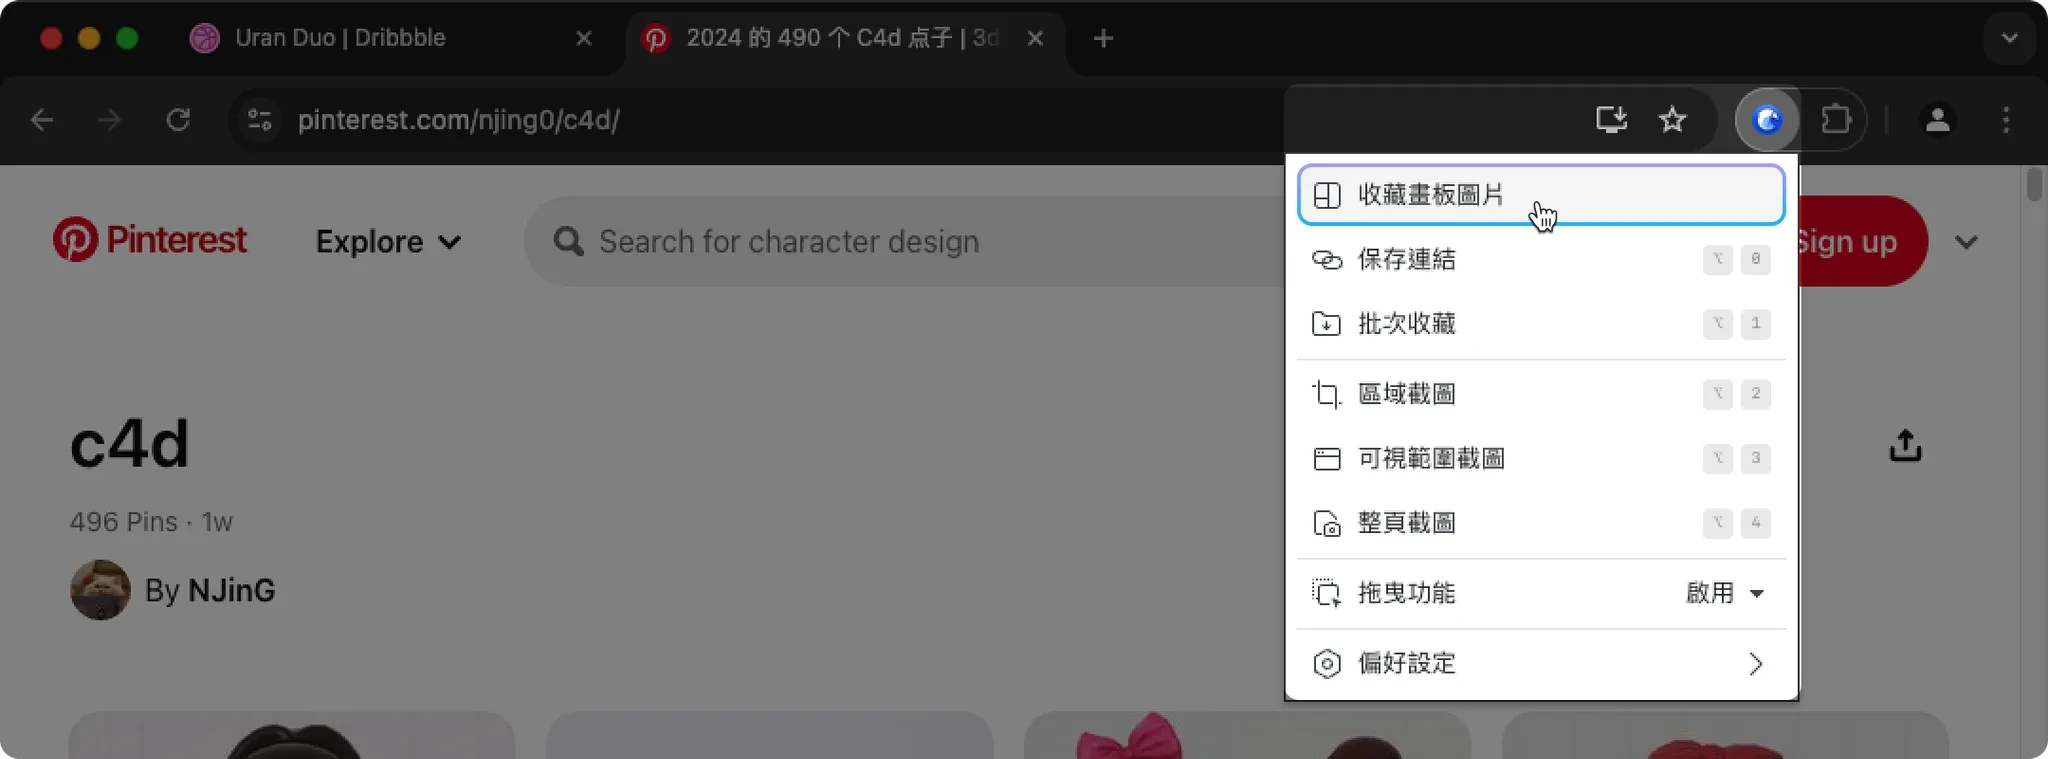The width and height of the screenshot is (2048, 759).
Task: Click the 整頁截圖 page-camera icon
Action: pyautogui.click(x=1326, y=523)
